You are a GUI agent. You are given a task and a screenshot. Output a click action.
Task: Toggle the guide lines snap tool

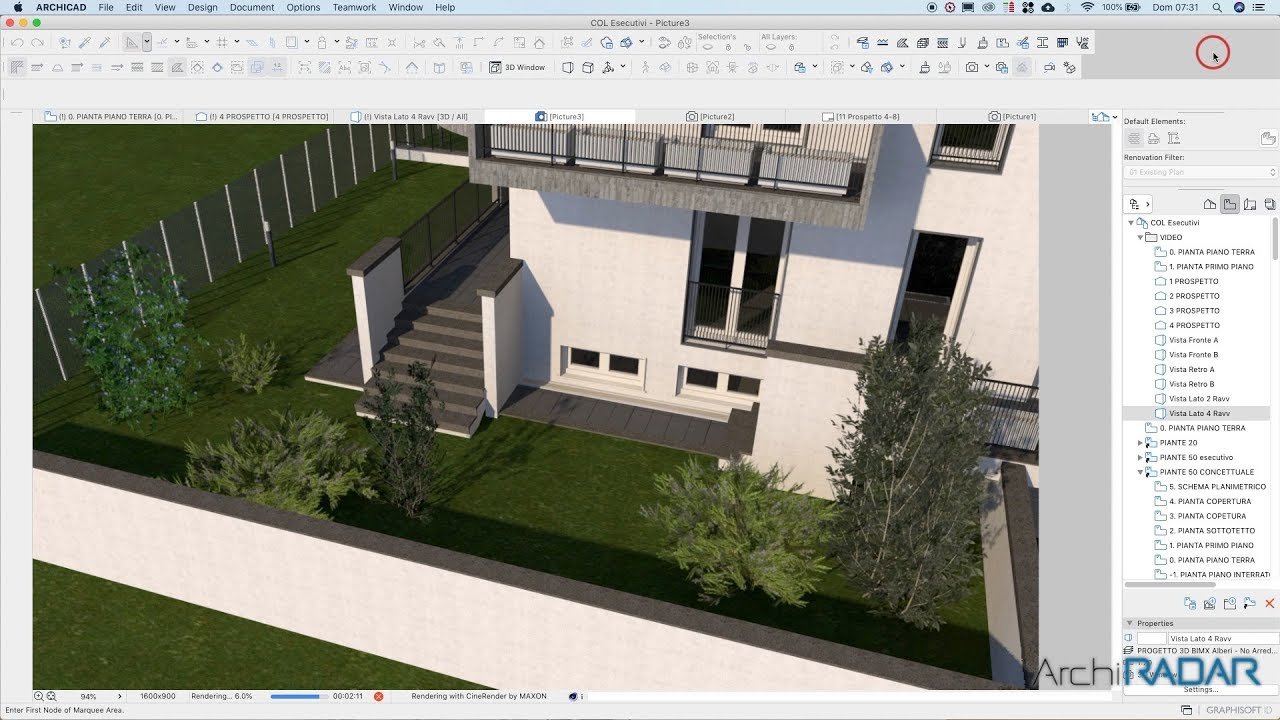pos(162,42)
